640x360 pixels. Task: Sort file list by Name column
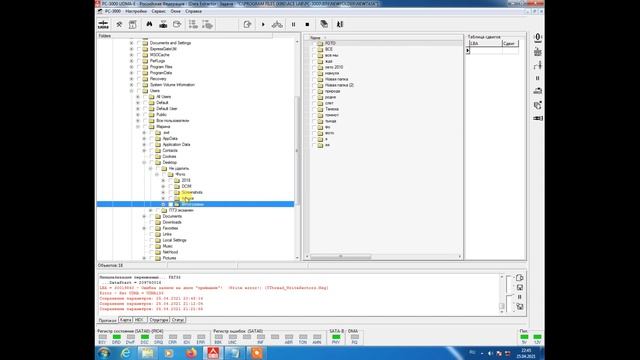tap(316, 38)
